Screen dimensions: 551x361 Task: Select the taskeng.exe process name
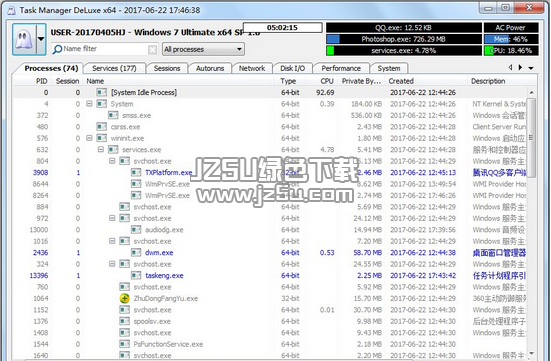click(x=164, y=275)
